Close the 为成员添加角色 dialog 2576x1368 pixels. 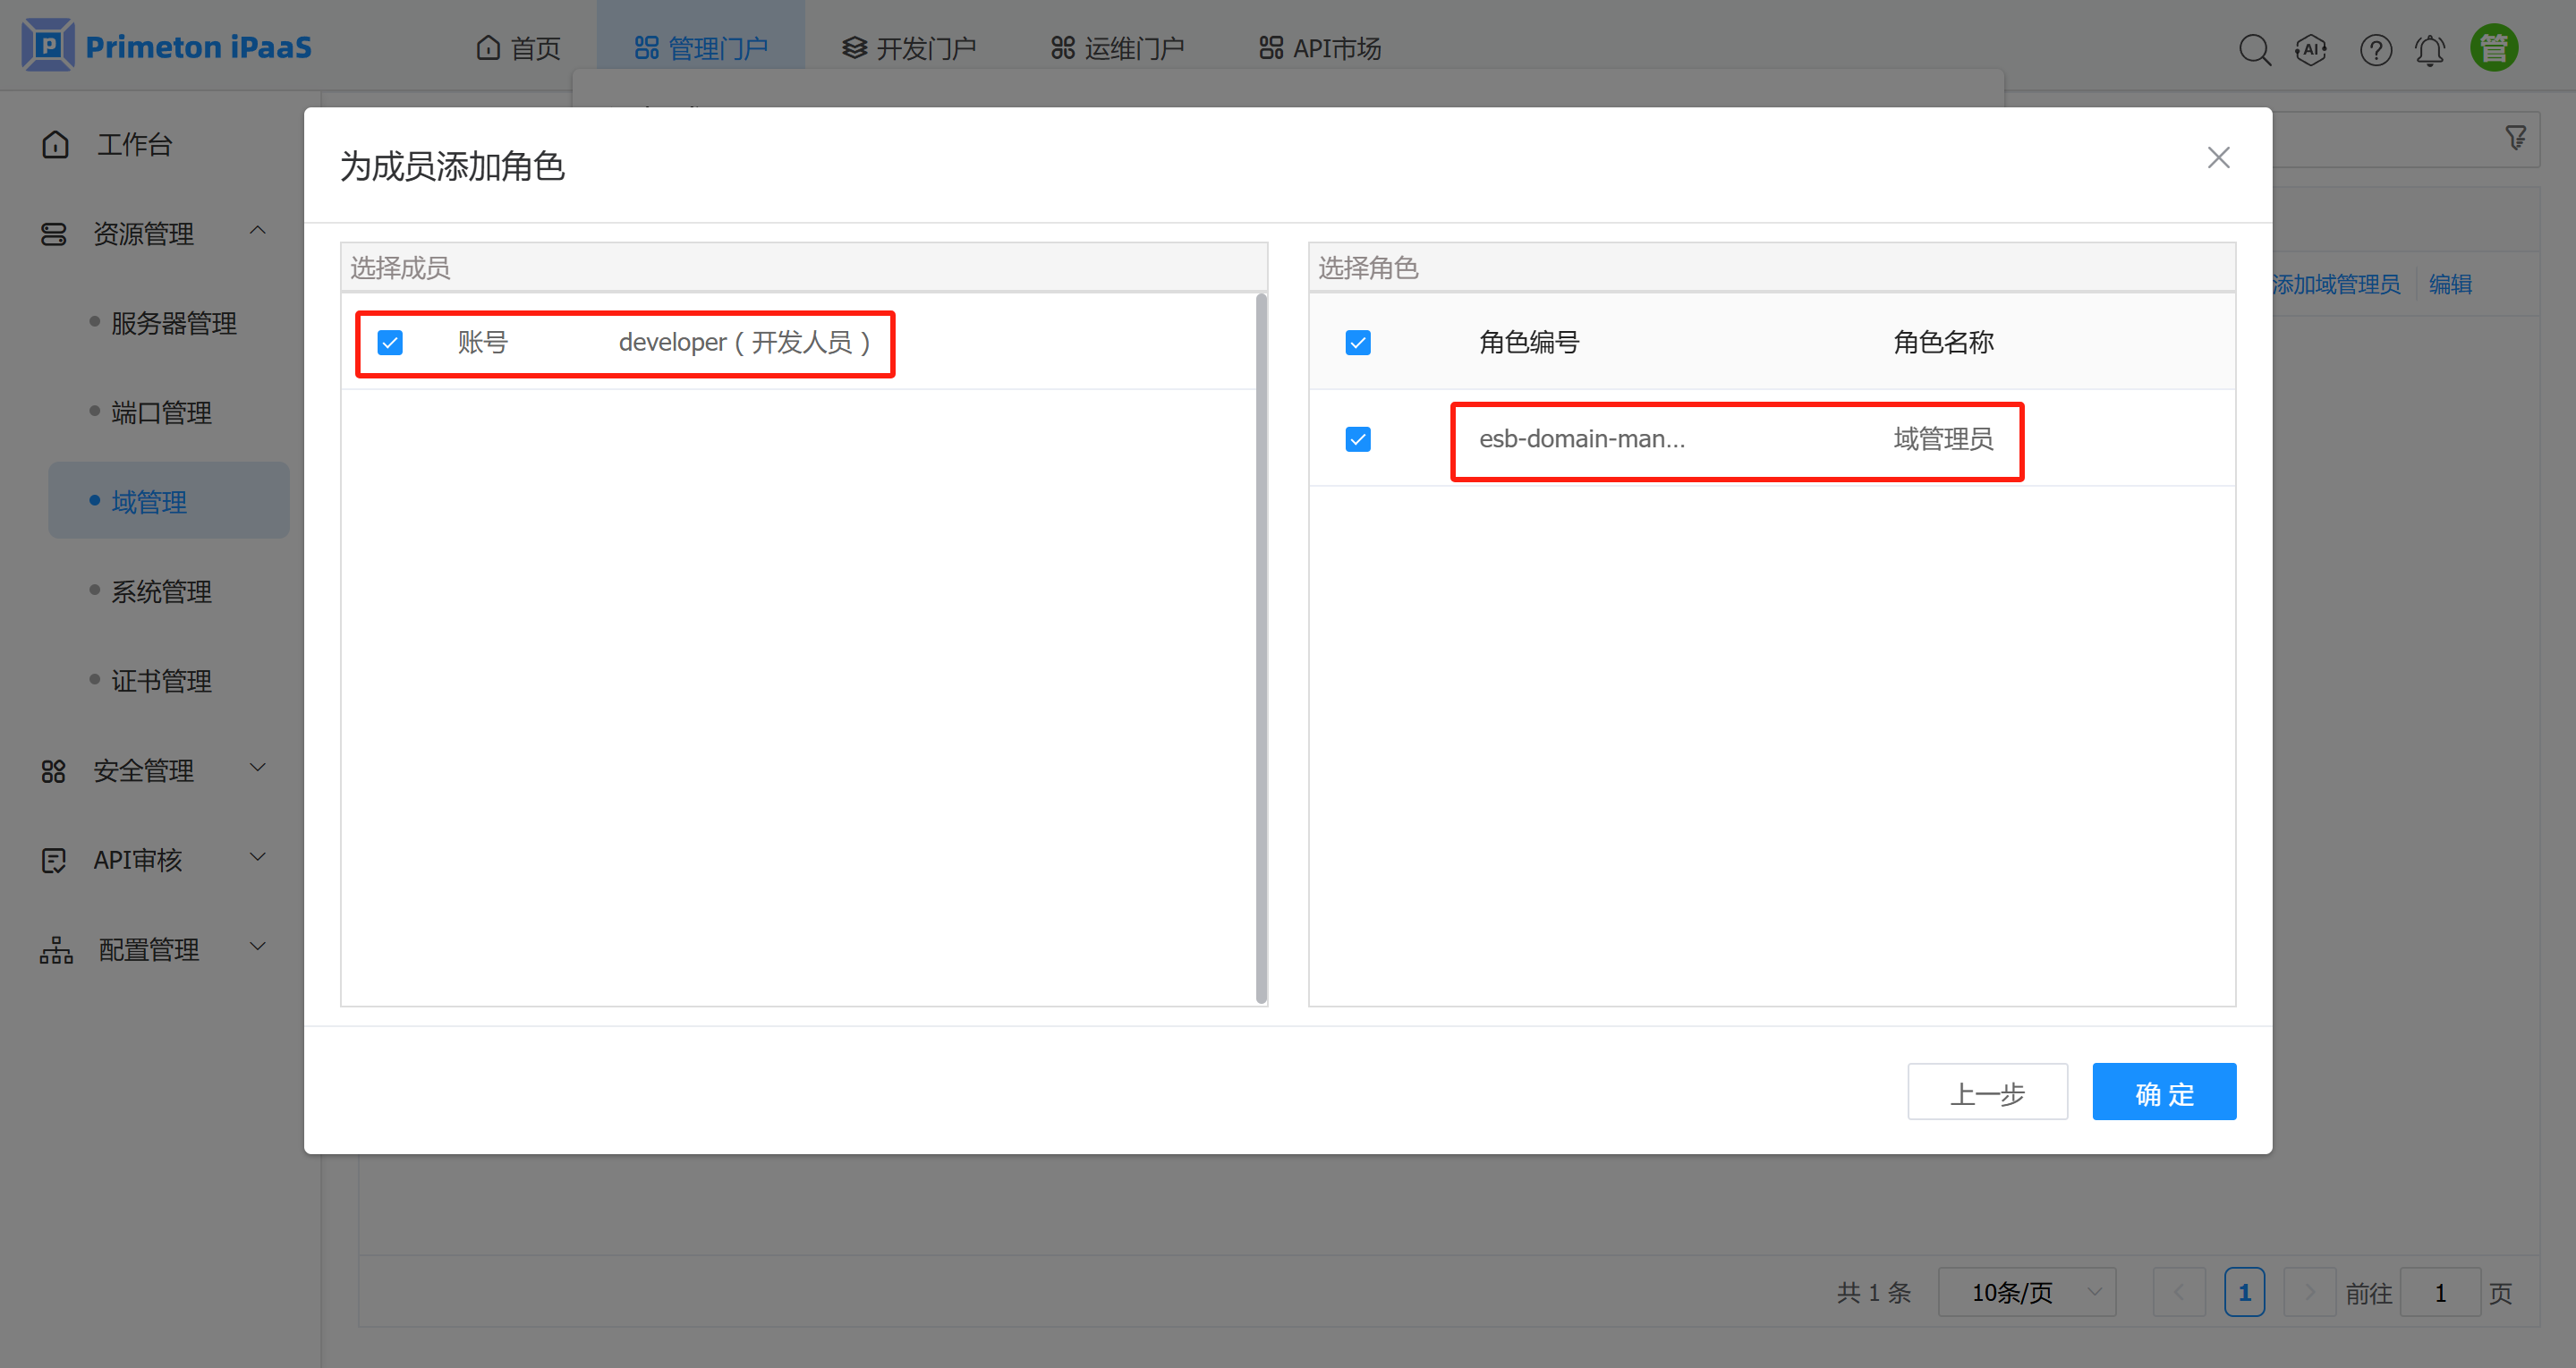point(2218,158)
